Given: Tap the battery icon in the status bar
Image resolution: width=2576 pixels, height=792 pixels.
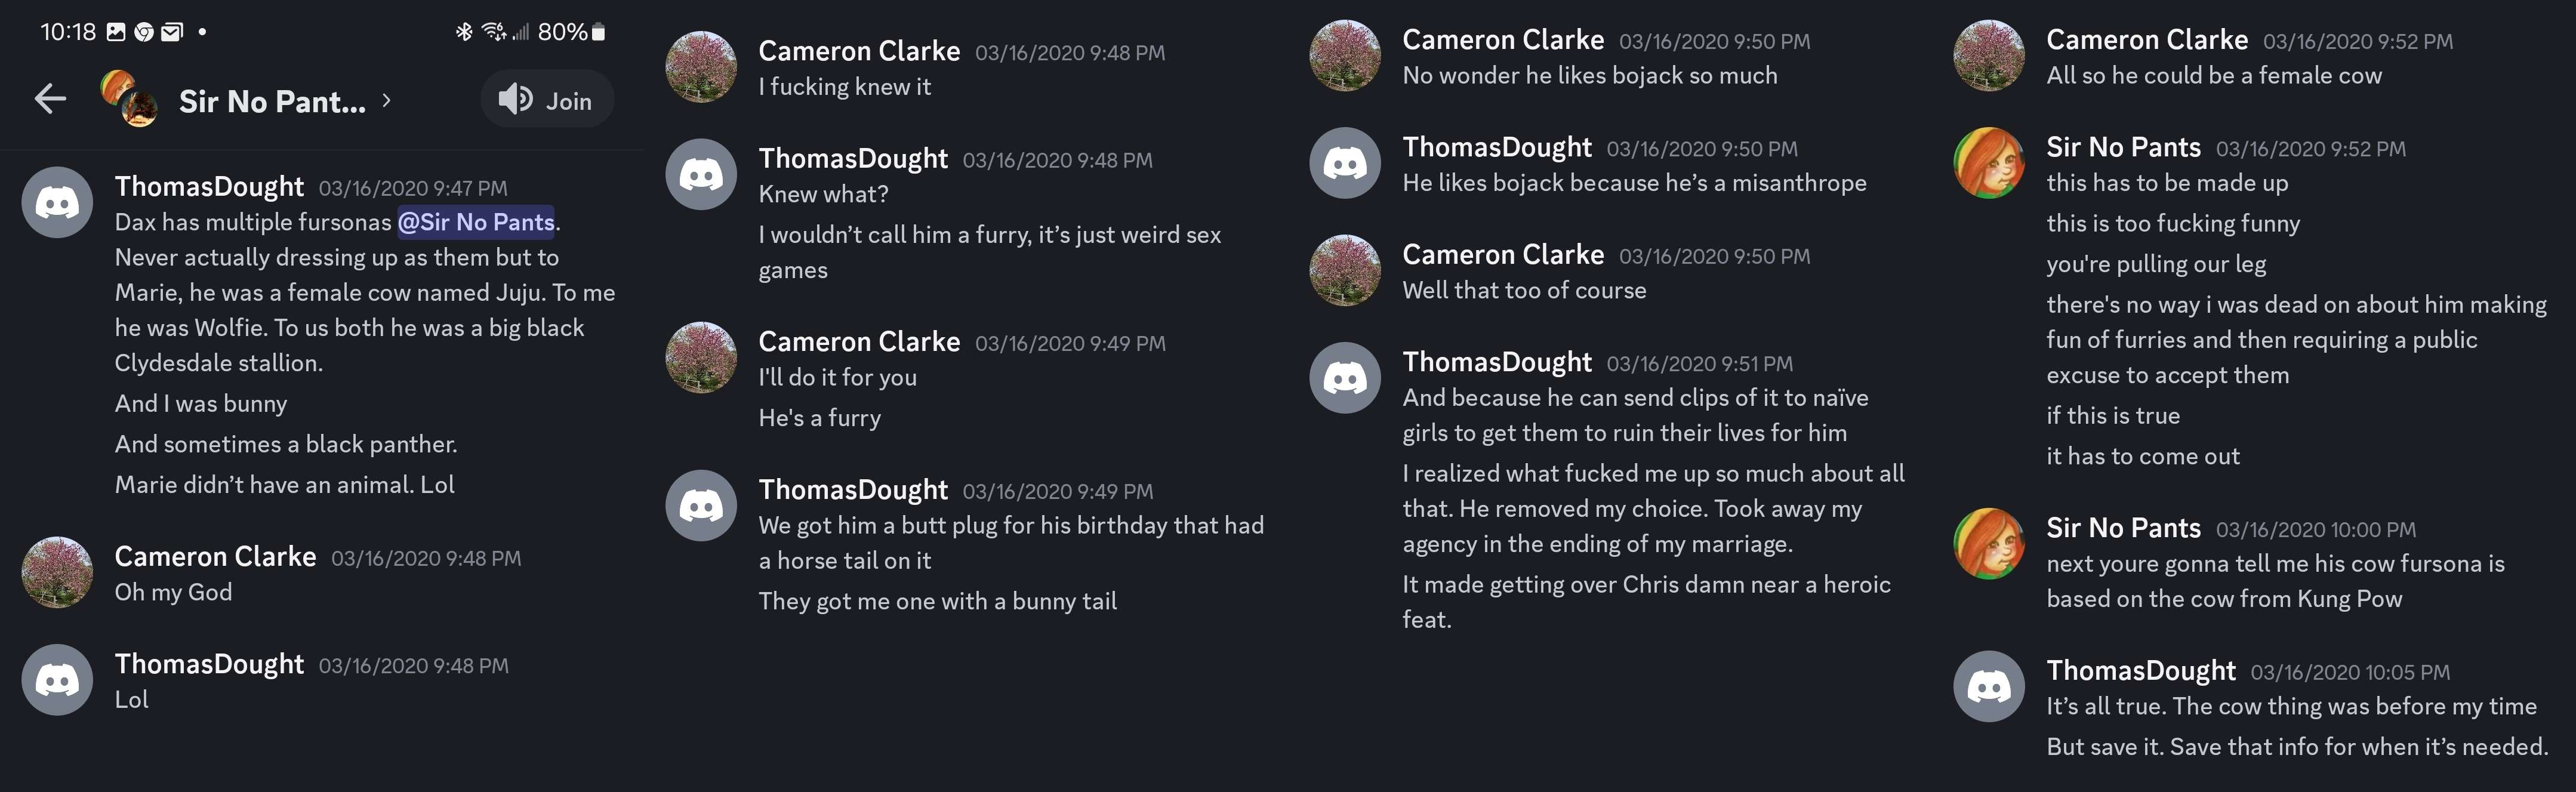Looking at the screenshot, I should [x=598, y=32].
